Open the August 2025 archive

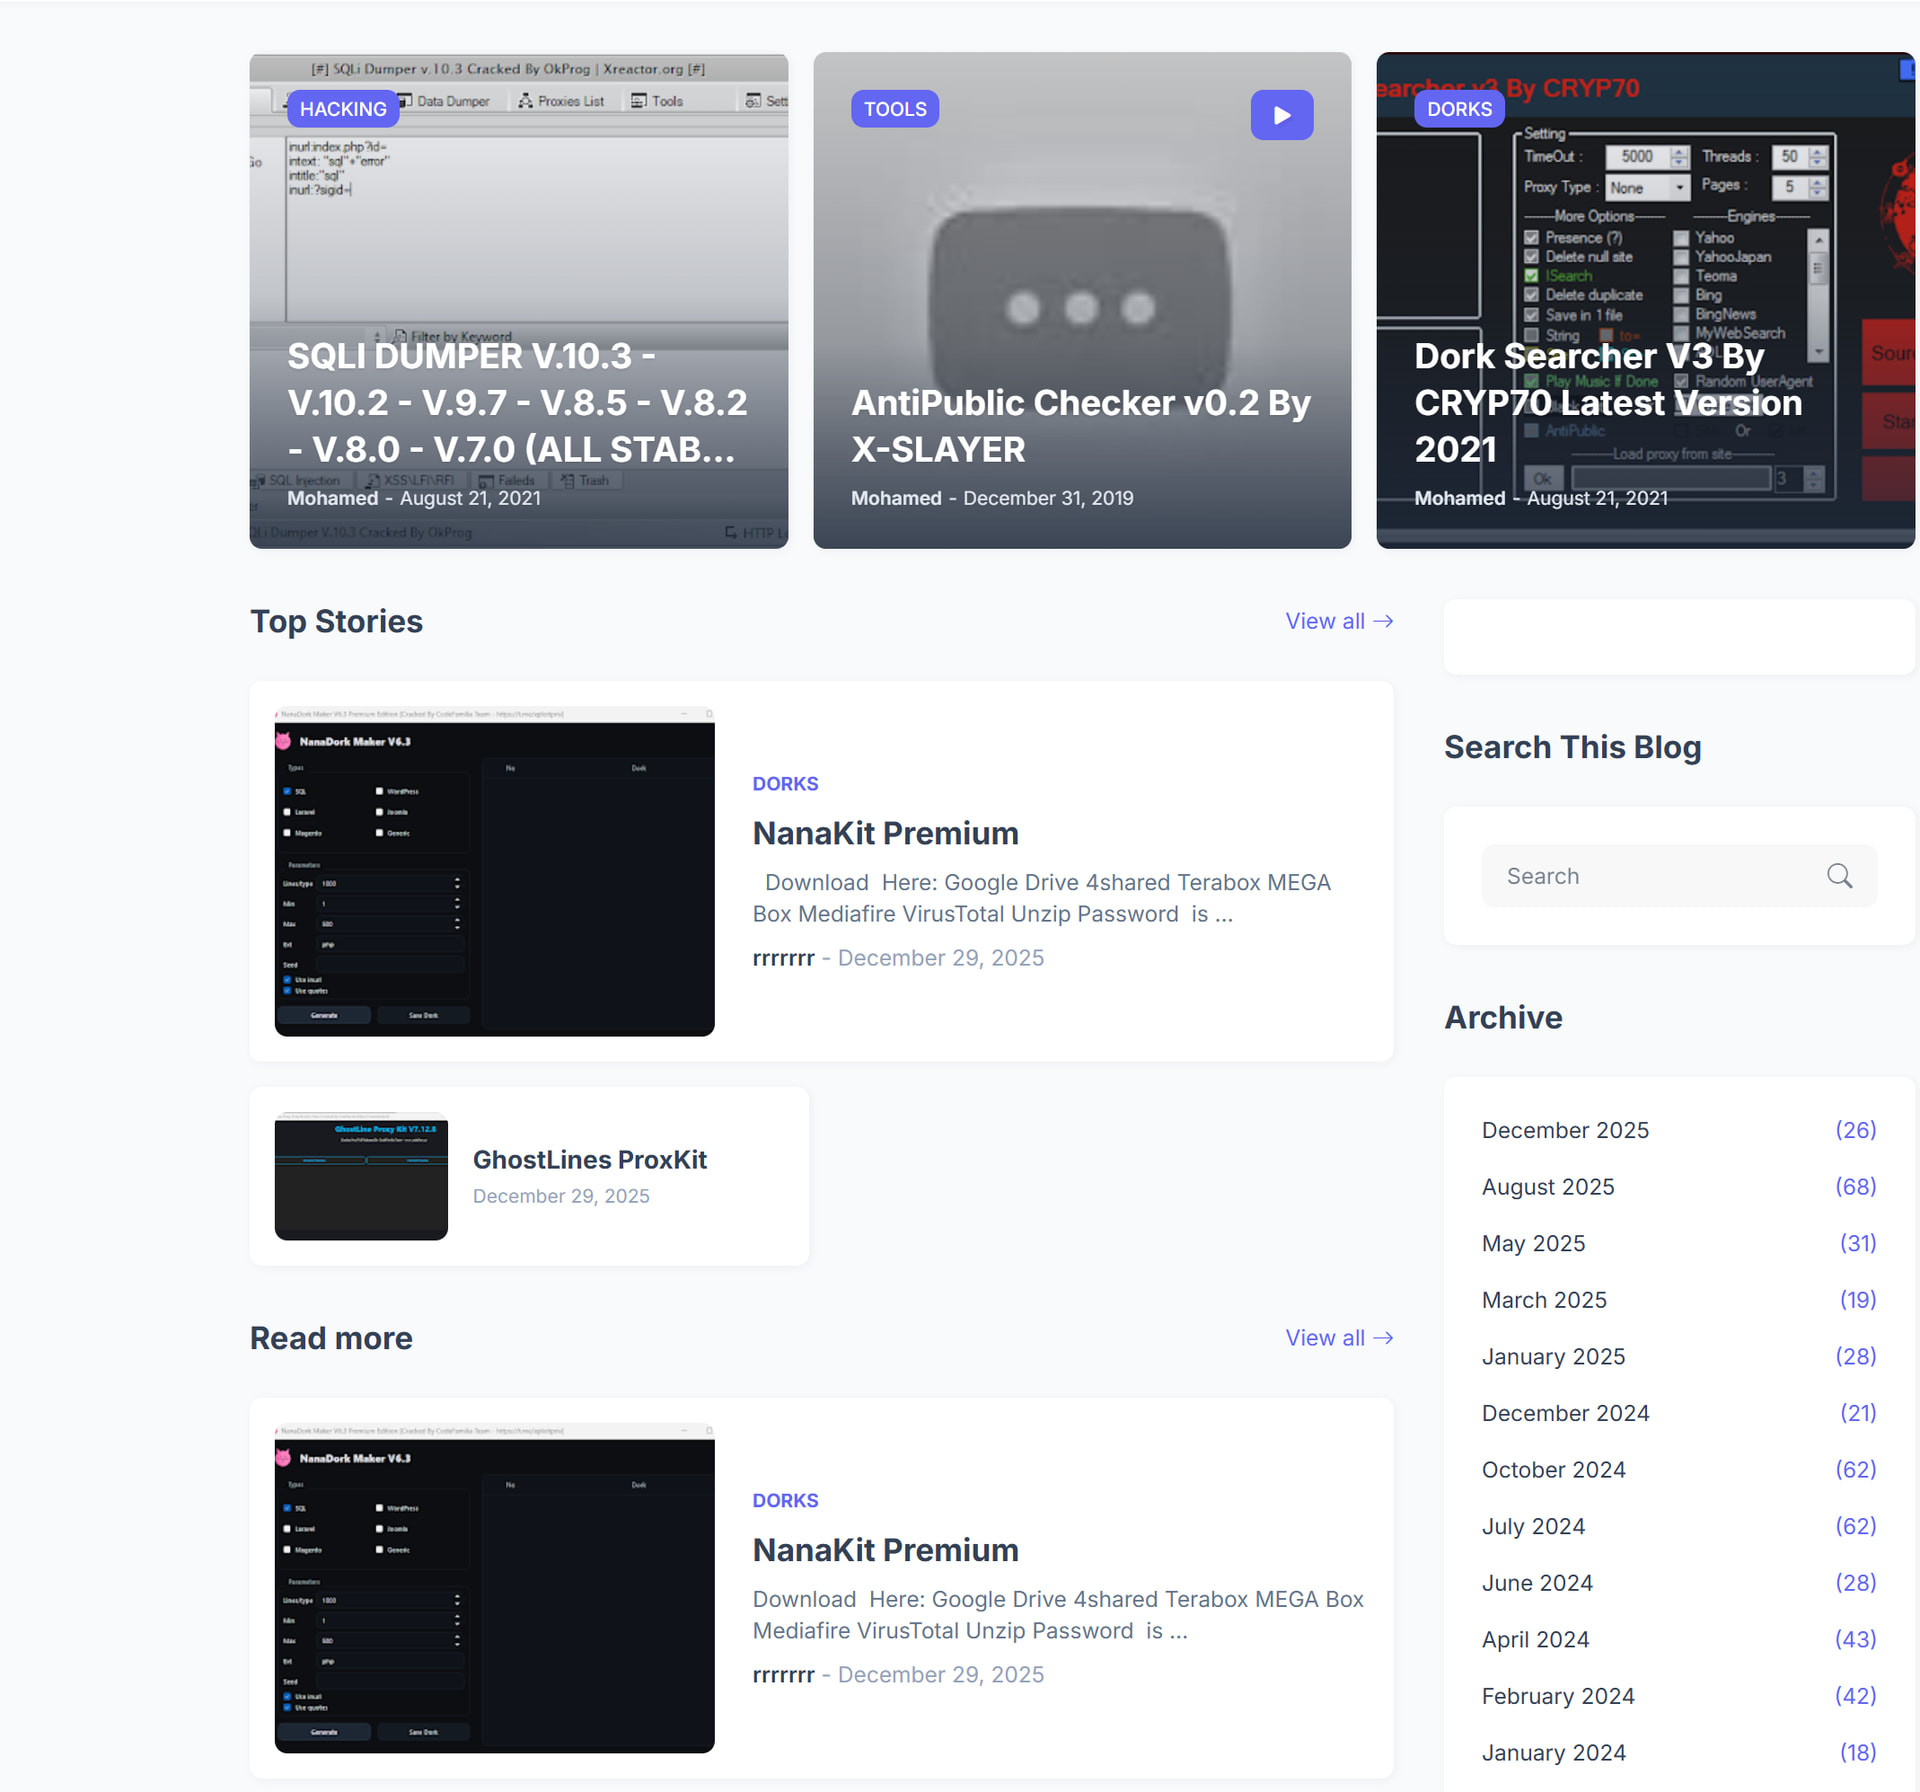tap(1547, 1186)
